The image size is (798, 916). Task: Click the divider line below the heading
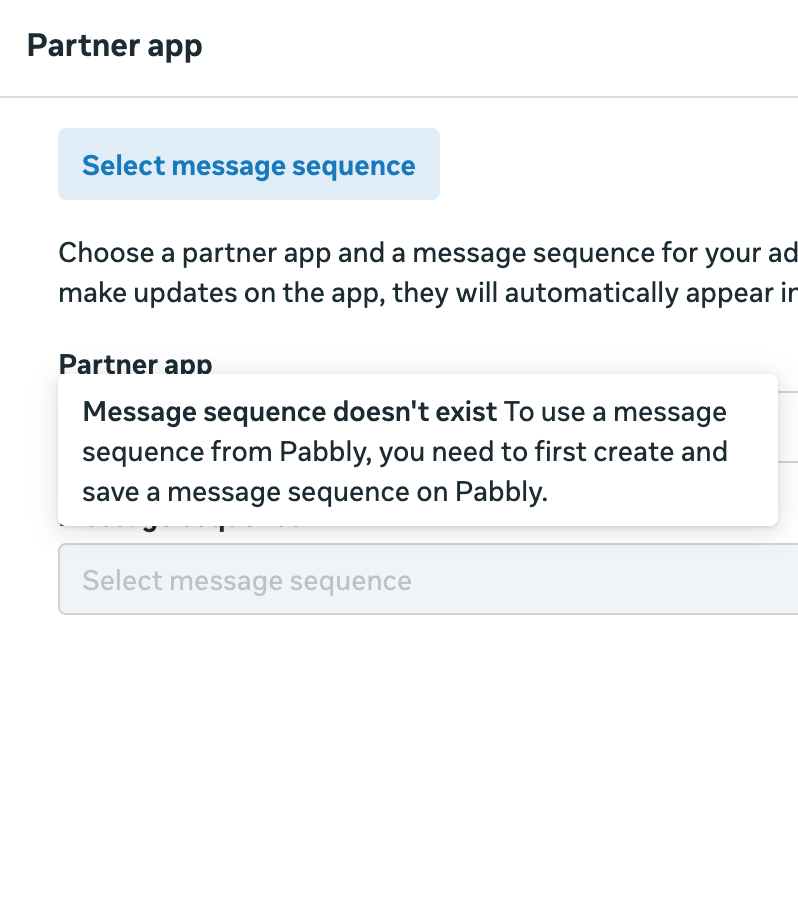tap(400, 97)
